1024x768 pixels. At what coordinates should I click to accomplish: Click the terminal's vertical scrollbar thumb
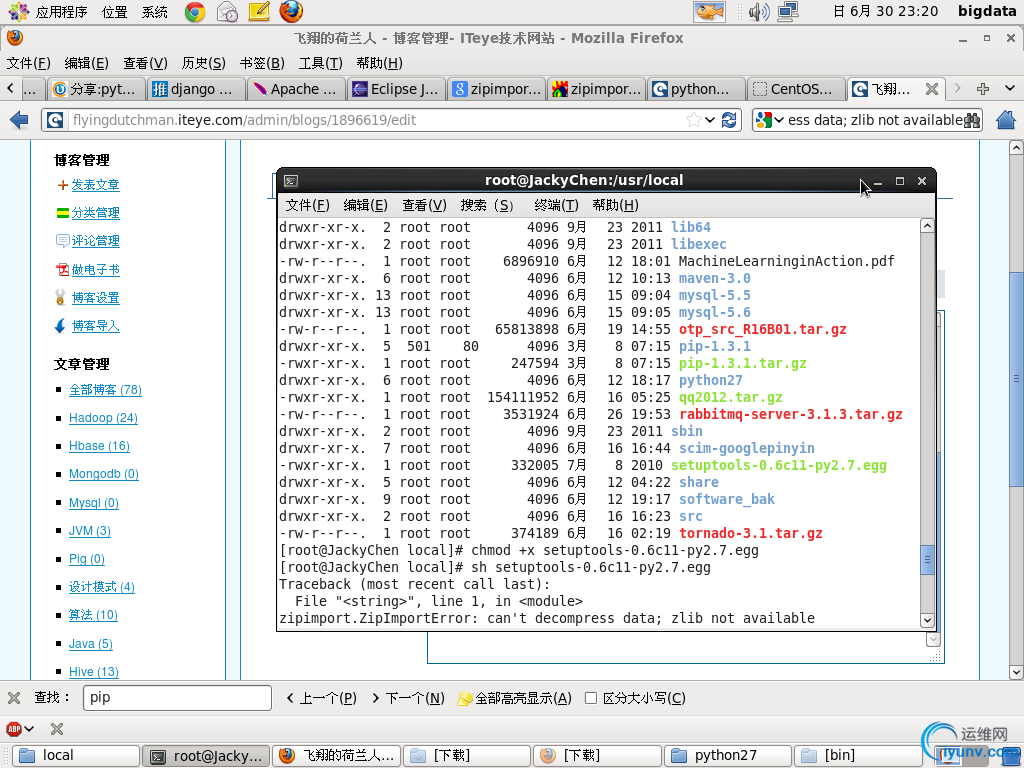927,560
